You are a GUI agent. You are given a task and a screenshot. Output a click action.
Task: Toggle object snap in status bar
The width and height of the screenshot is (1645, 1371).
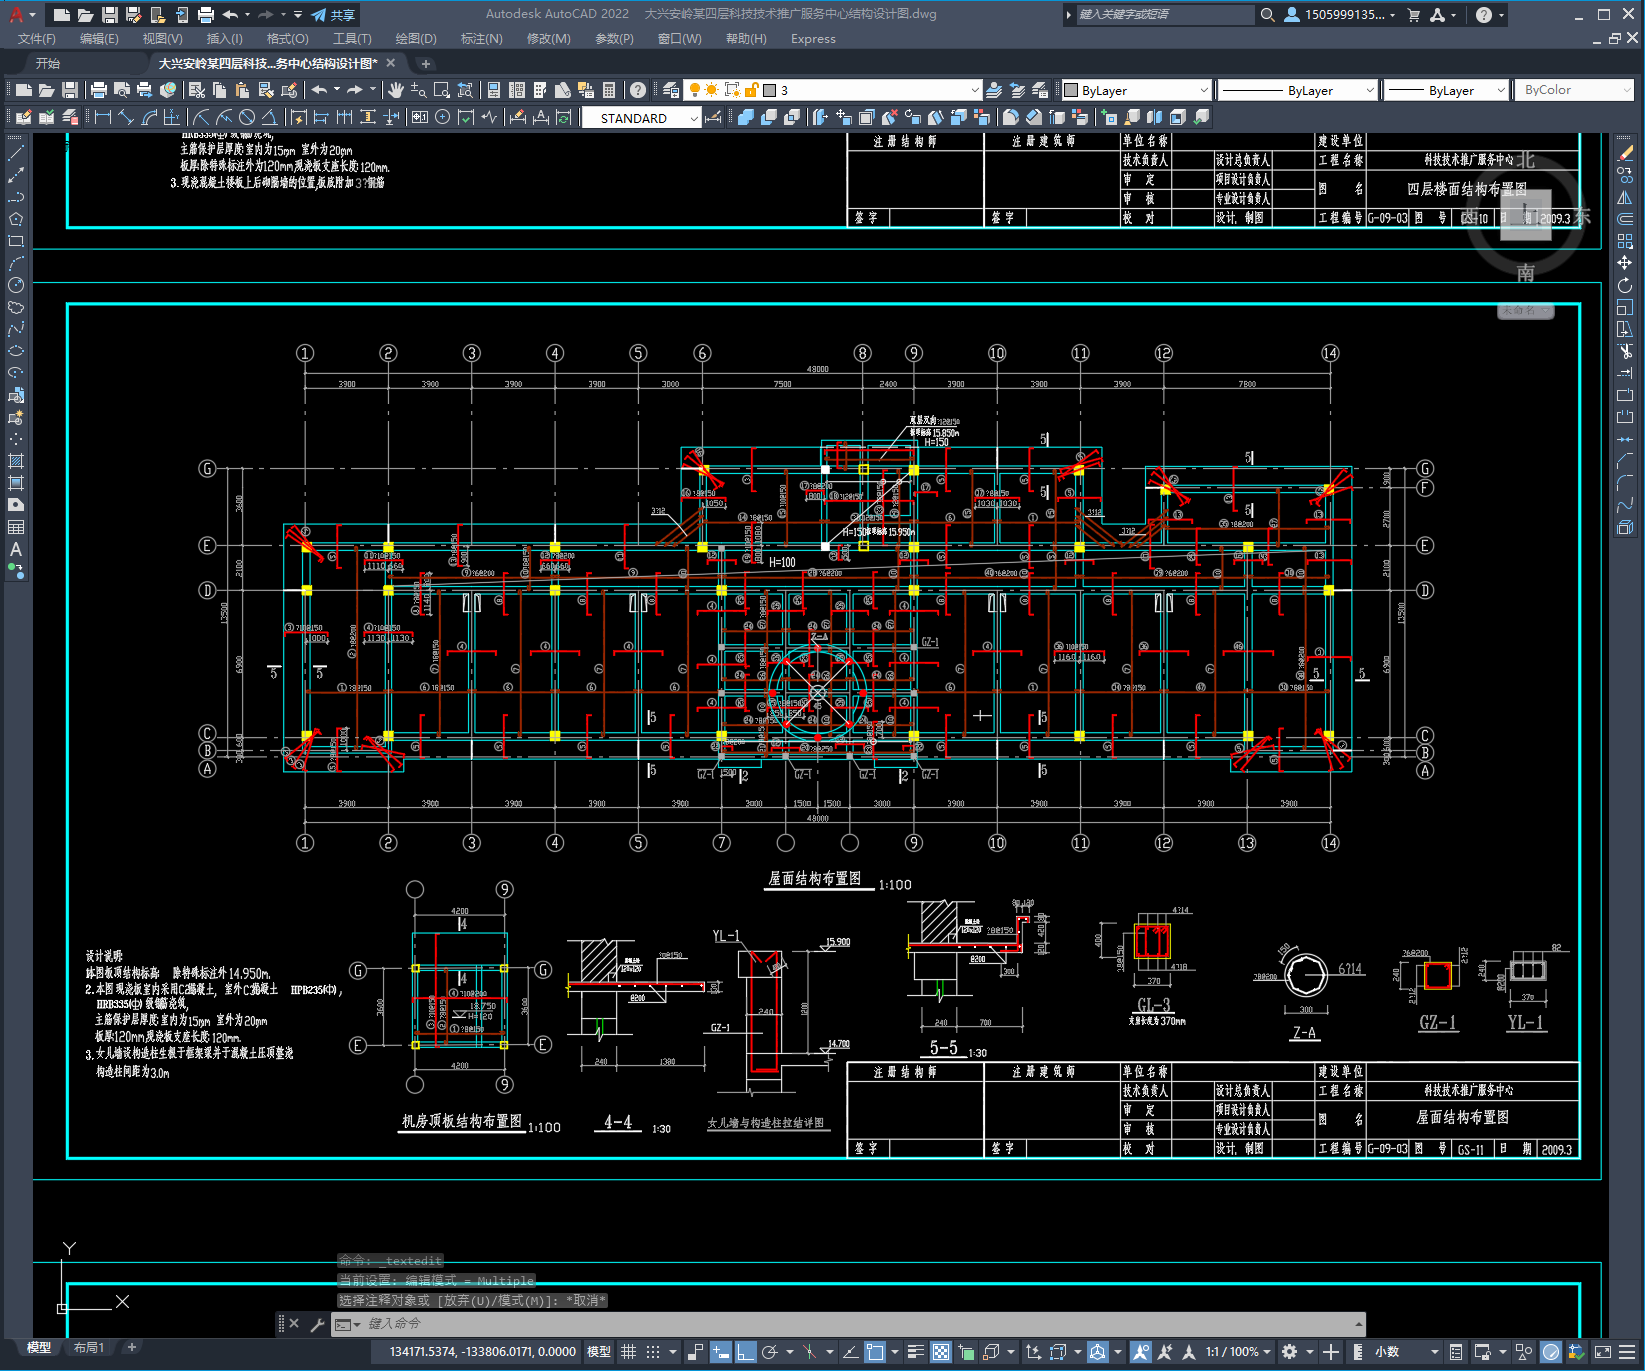pyautogui.click(x=875, y=1352)
